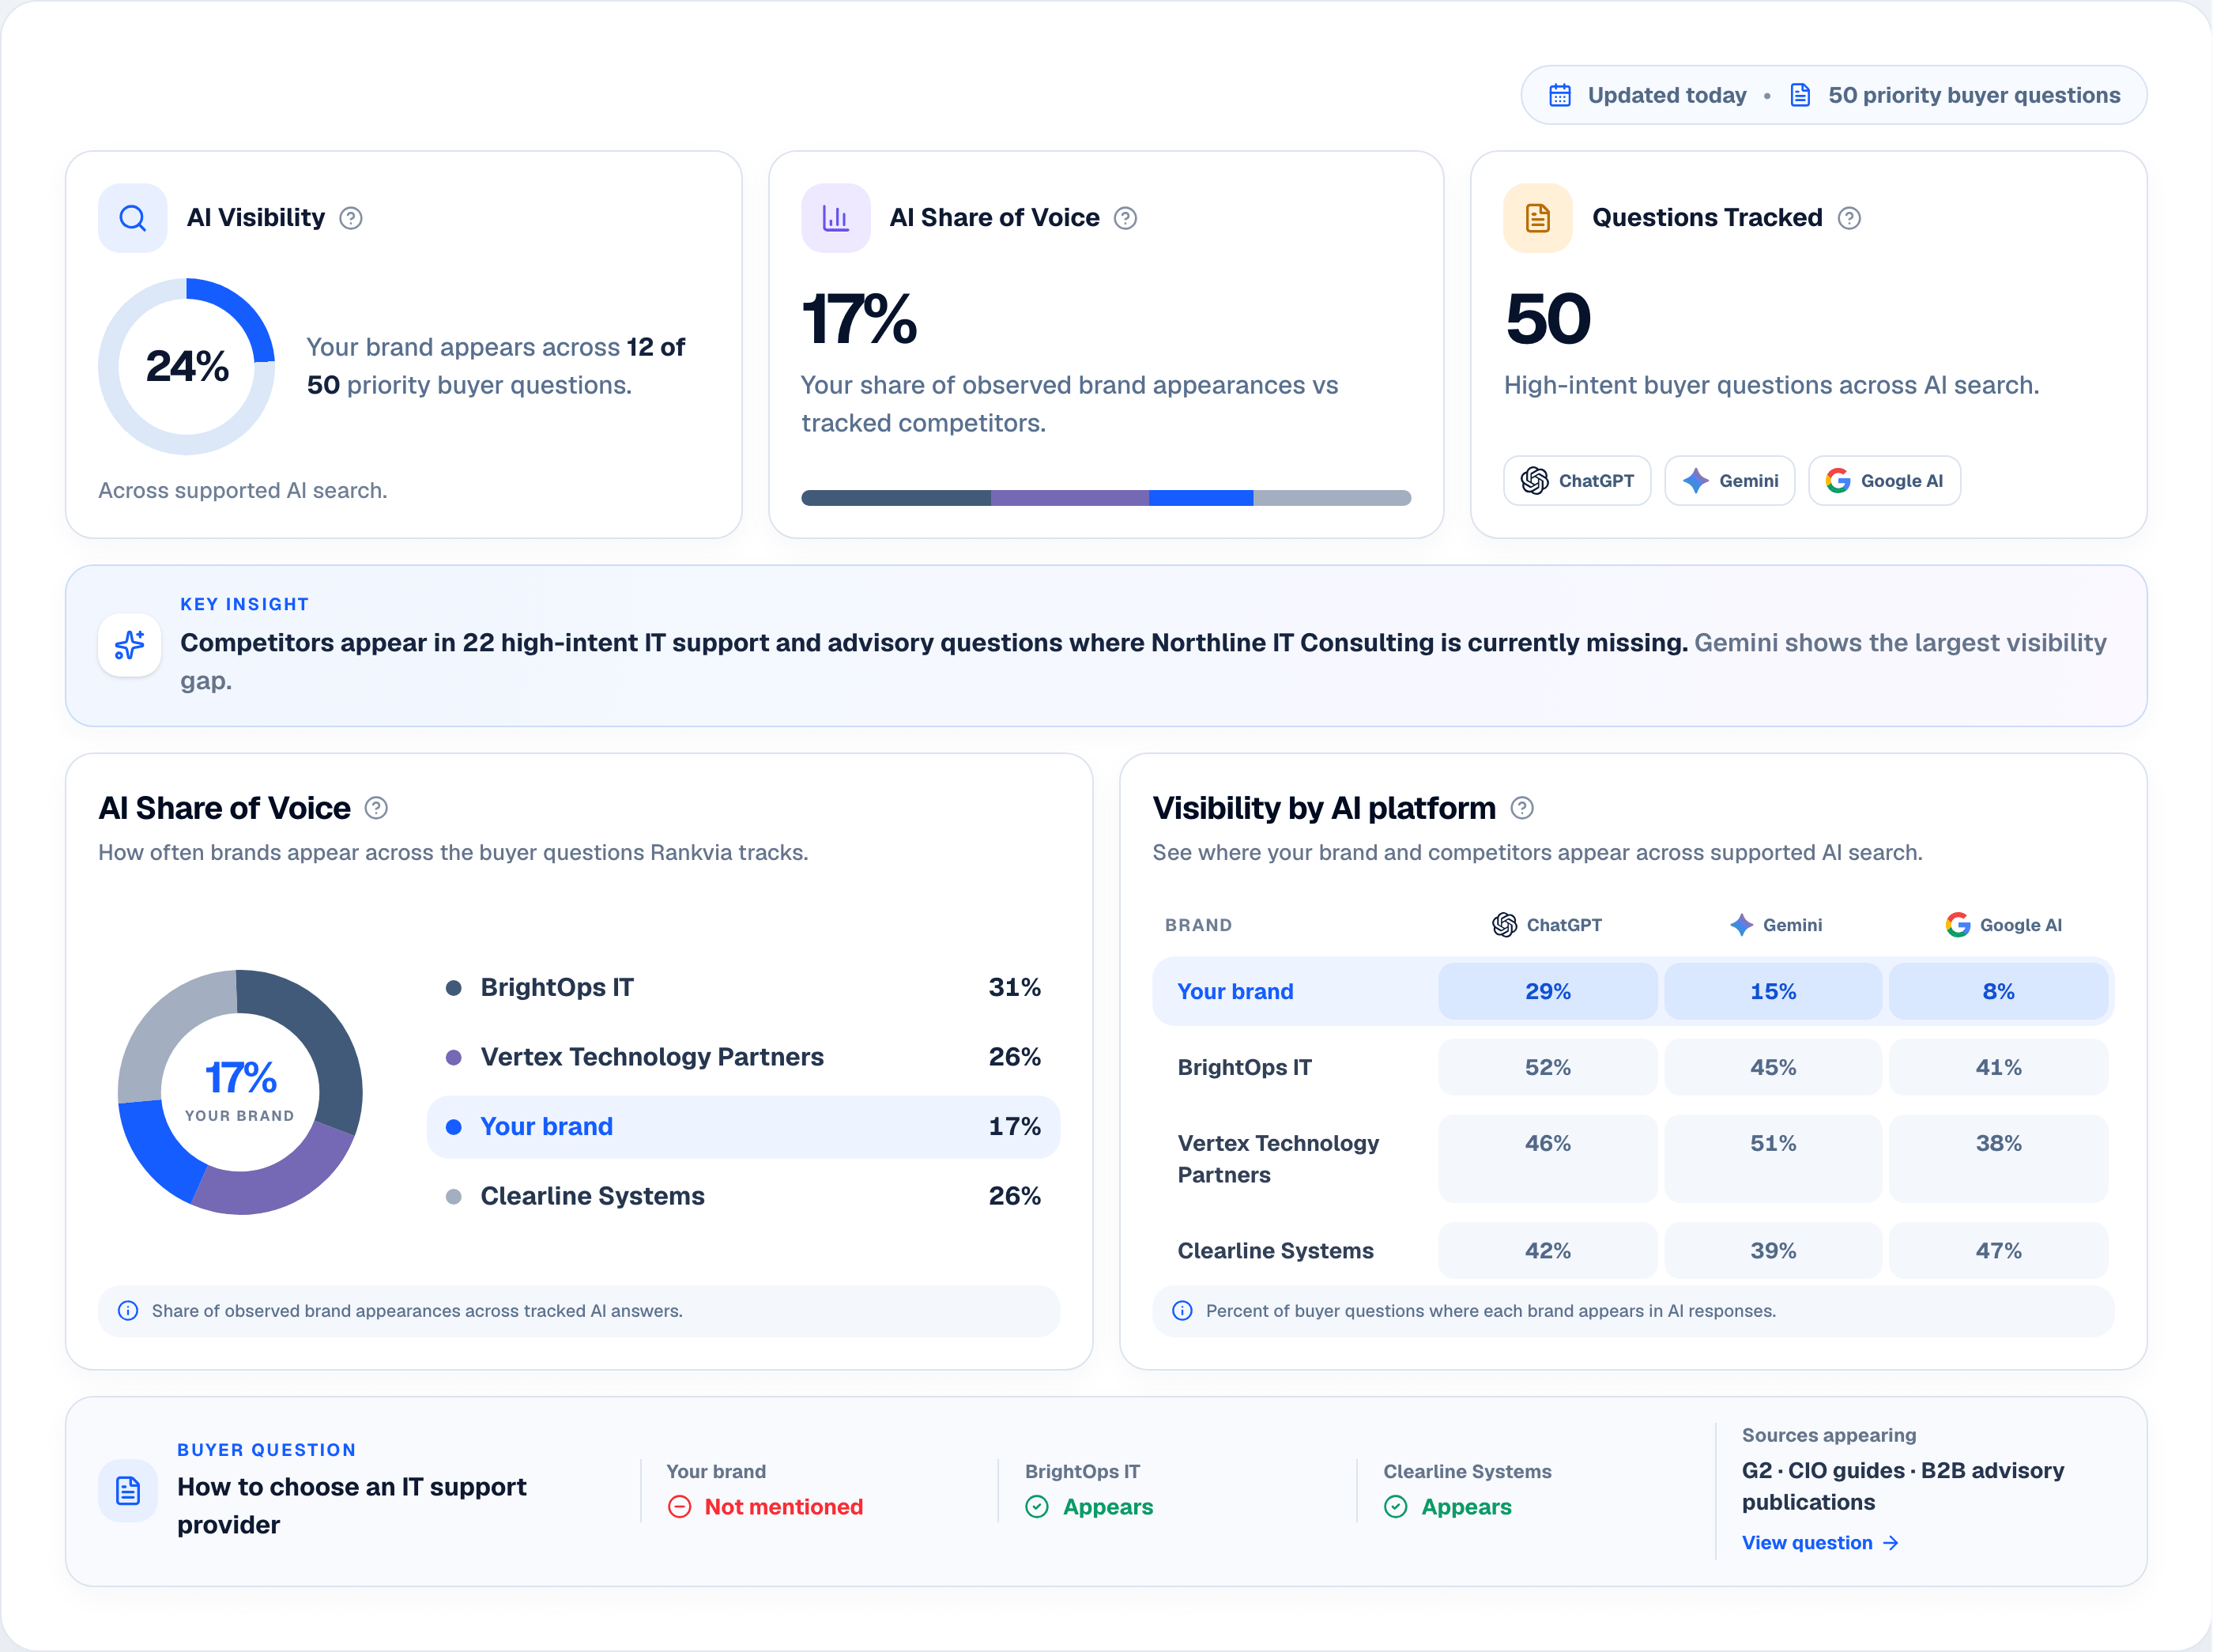Click info icon beside Share of observed brand appearances
The image size is (2213, 1652).
coord(128,1311)
